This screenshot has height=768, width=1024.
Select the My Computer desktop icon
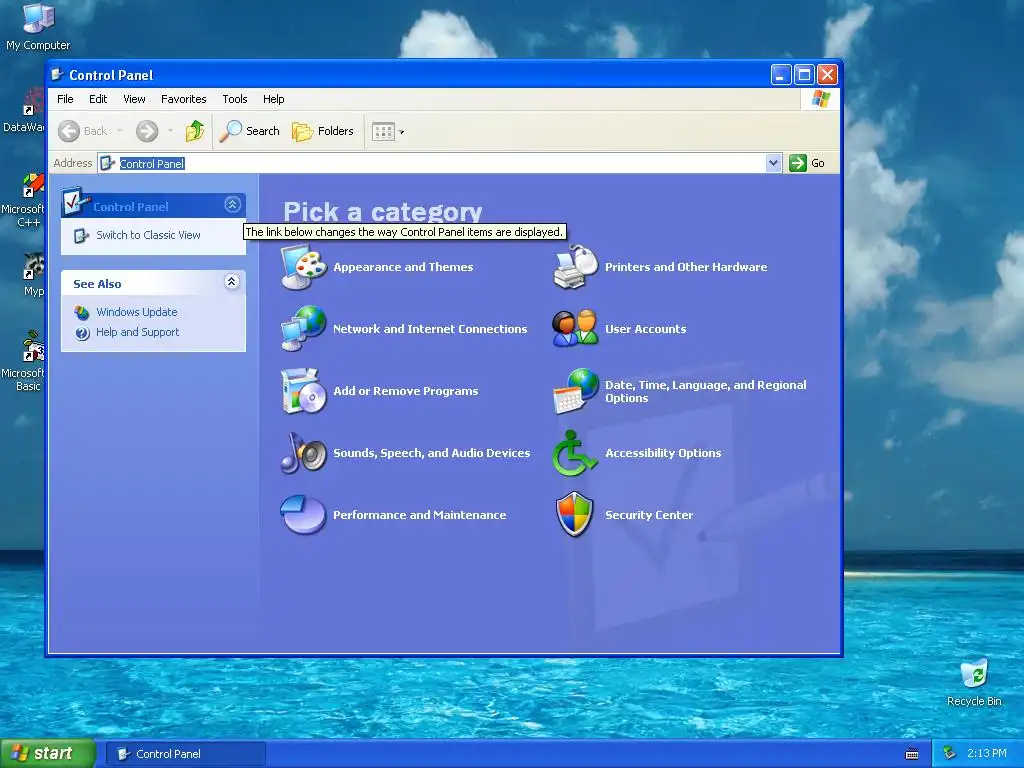click(38, 26)
